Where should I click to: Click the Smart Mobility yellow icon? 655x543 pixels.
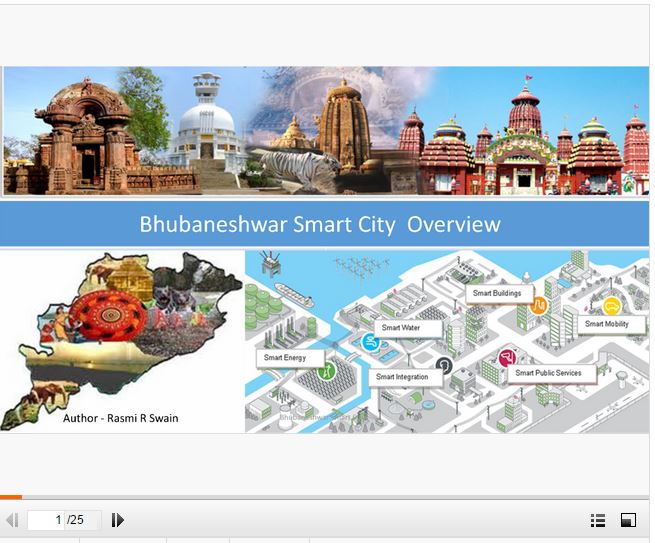(x=612, y=306)
